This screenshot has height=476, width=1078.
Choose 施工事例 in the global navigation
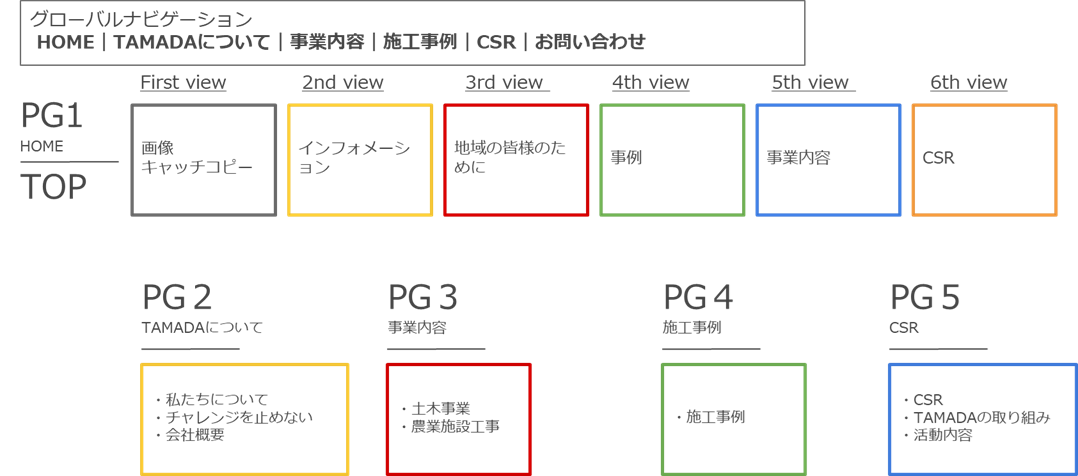pyautogui.click(x=420, y=43)
